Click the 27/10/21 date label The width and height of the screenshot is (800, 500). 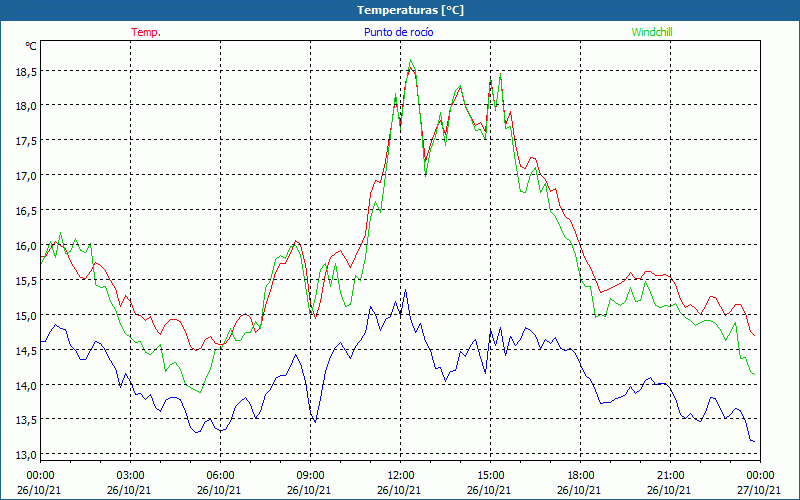pos(761,490)
